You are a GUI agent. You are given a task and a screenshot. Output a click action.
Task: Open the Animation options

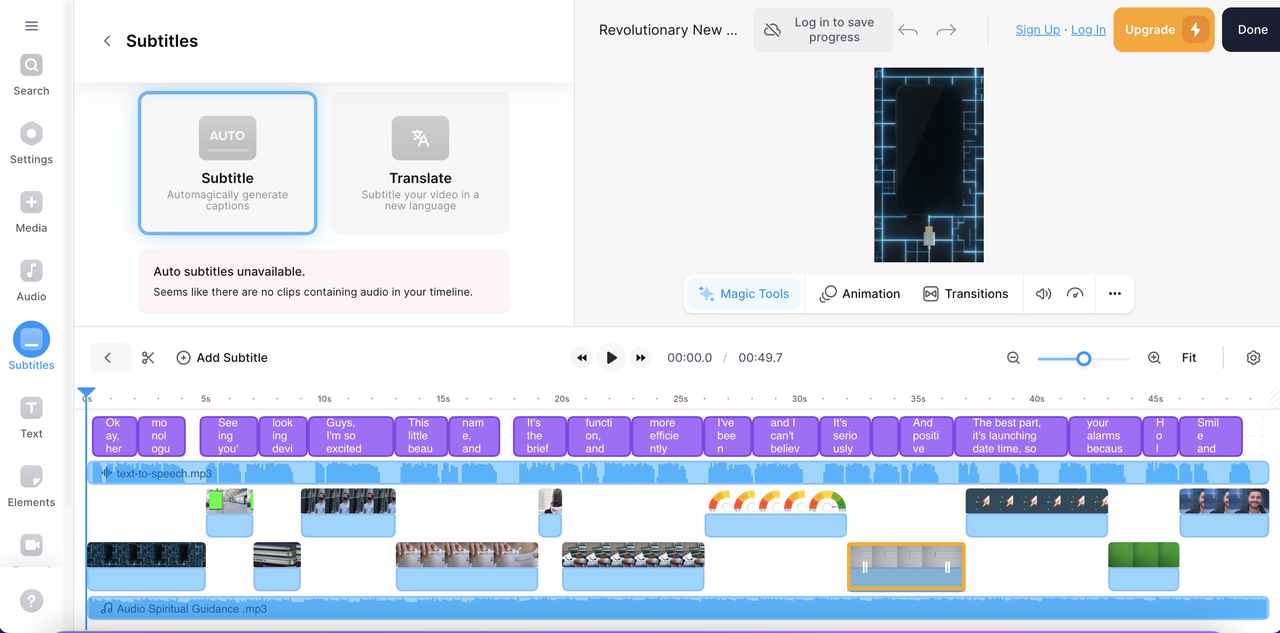[860, 294]
